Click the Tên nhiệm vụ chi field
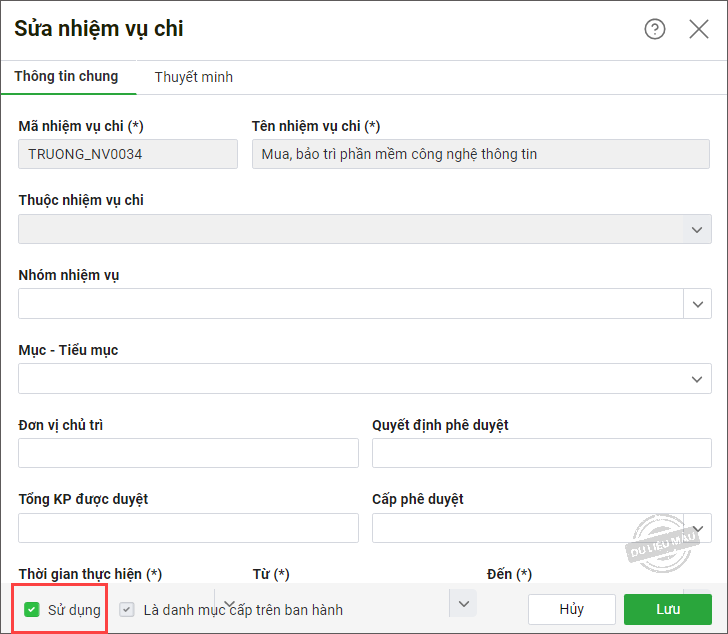This screenshot has width=728, height=634. coord(481,154)
